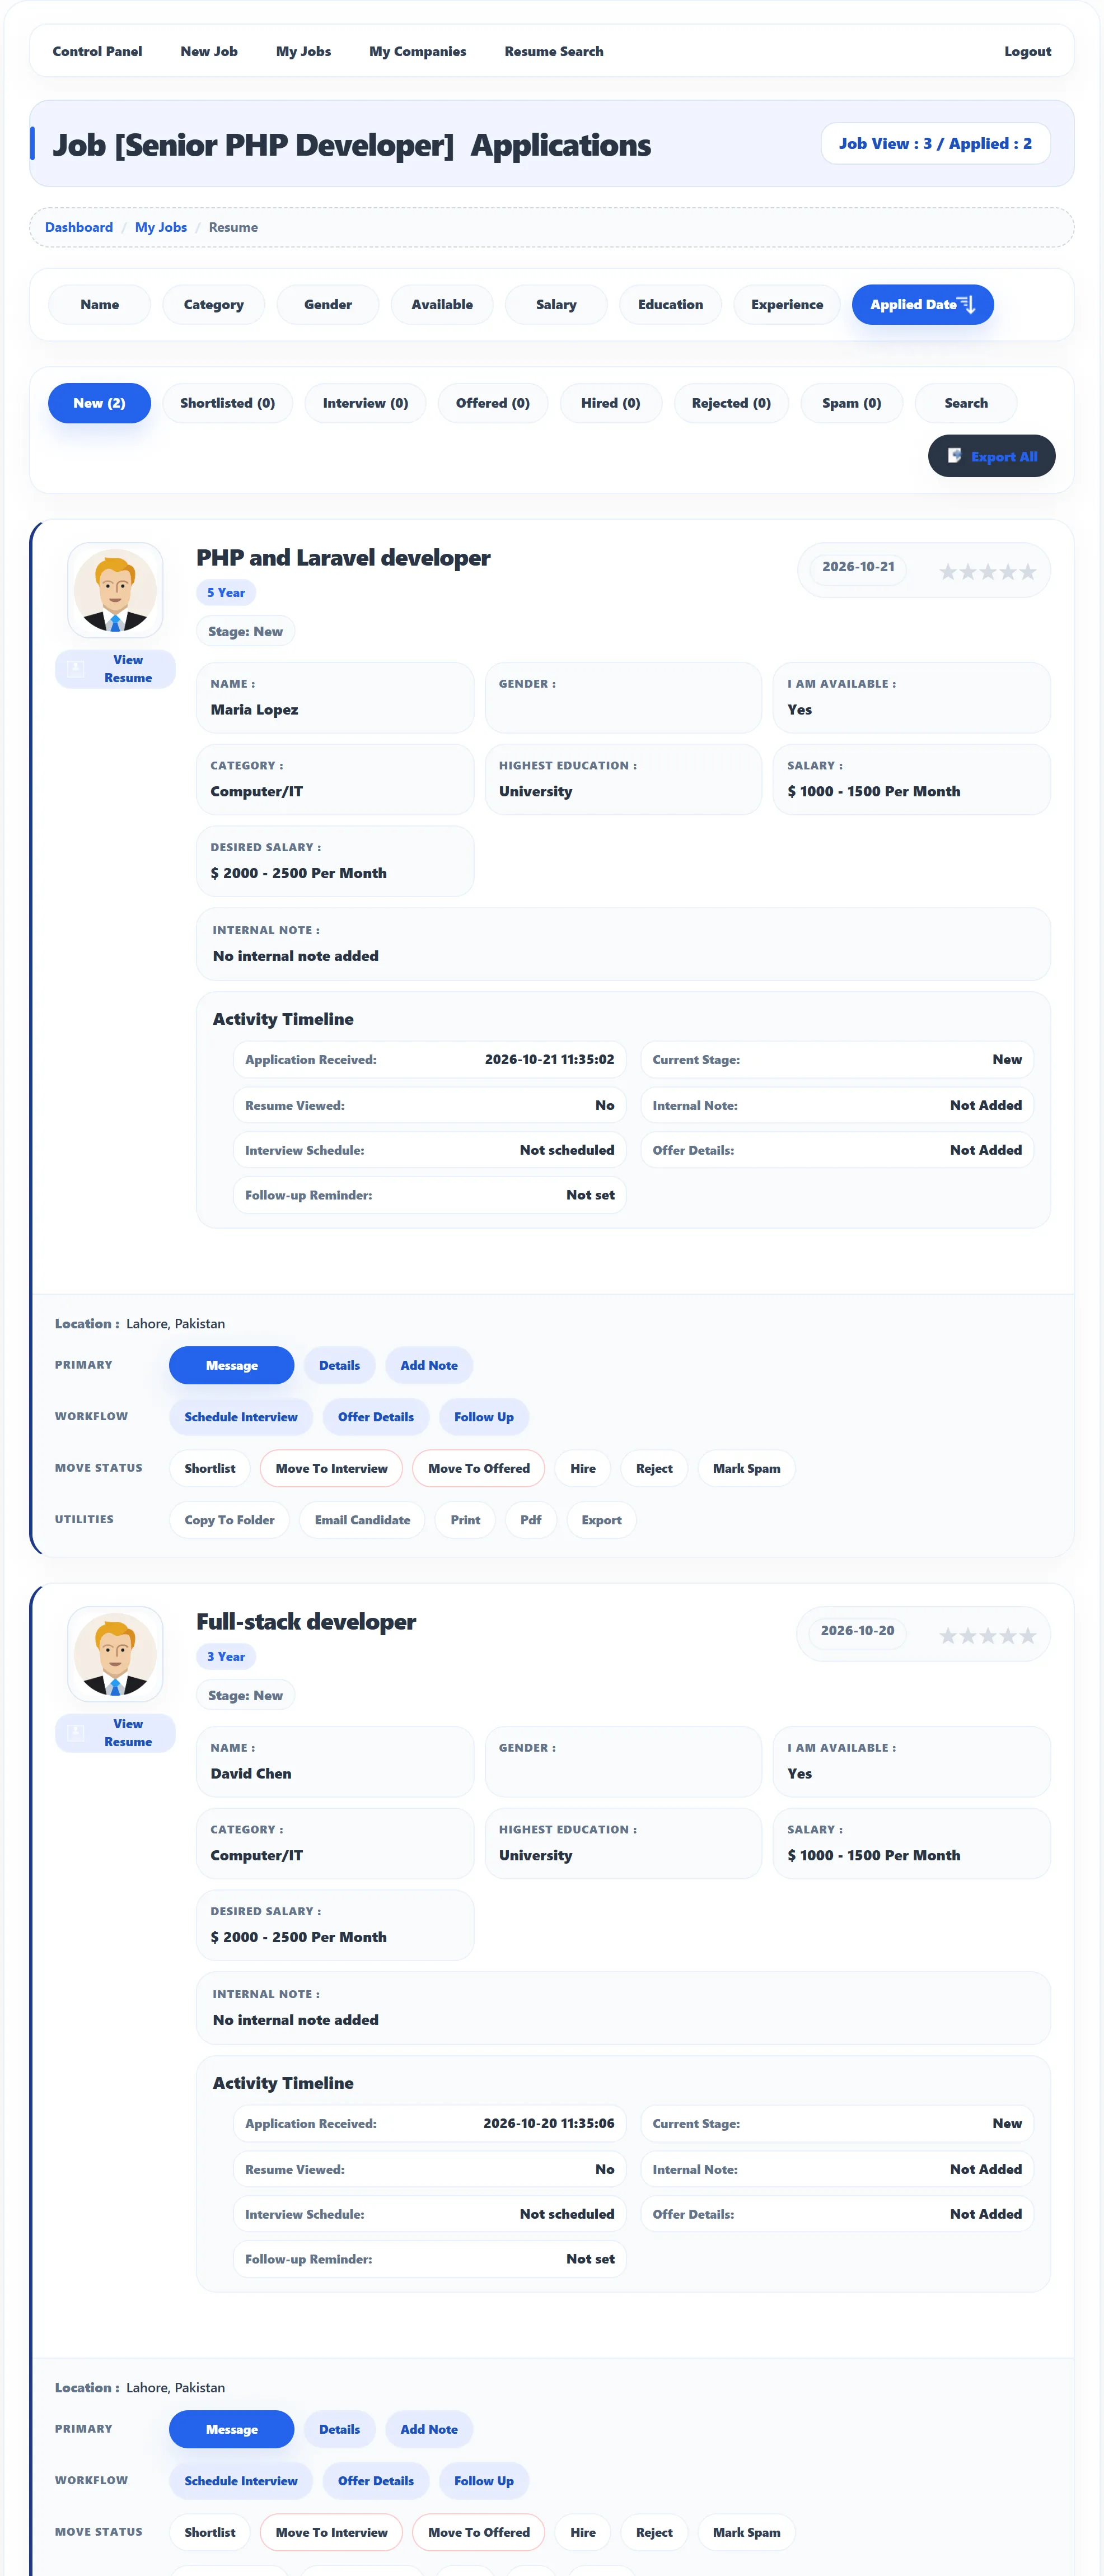Click the Logout link
Viewport: 1104px width, 2576px height.
click(x=1027, y=51)
